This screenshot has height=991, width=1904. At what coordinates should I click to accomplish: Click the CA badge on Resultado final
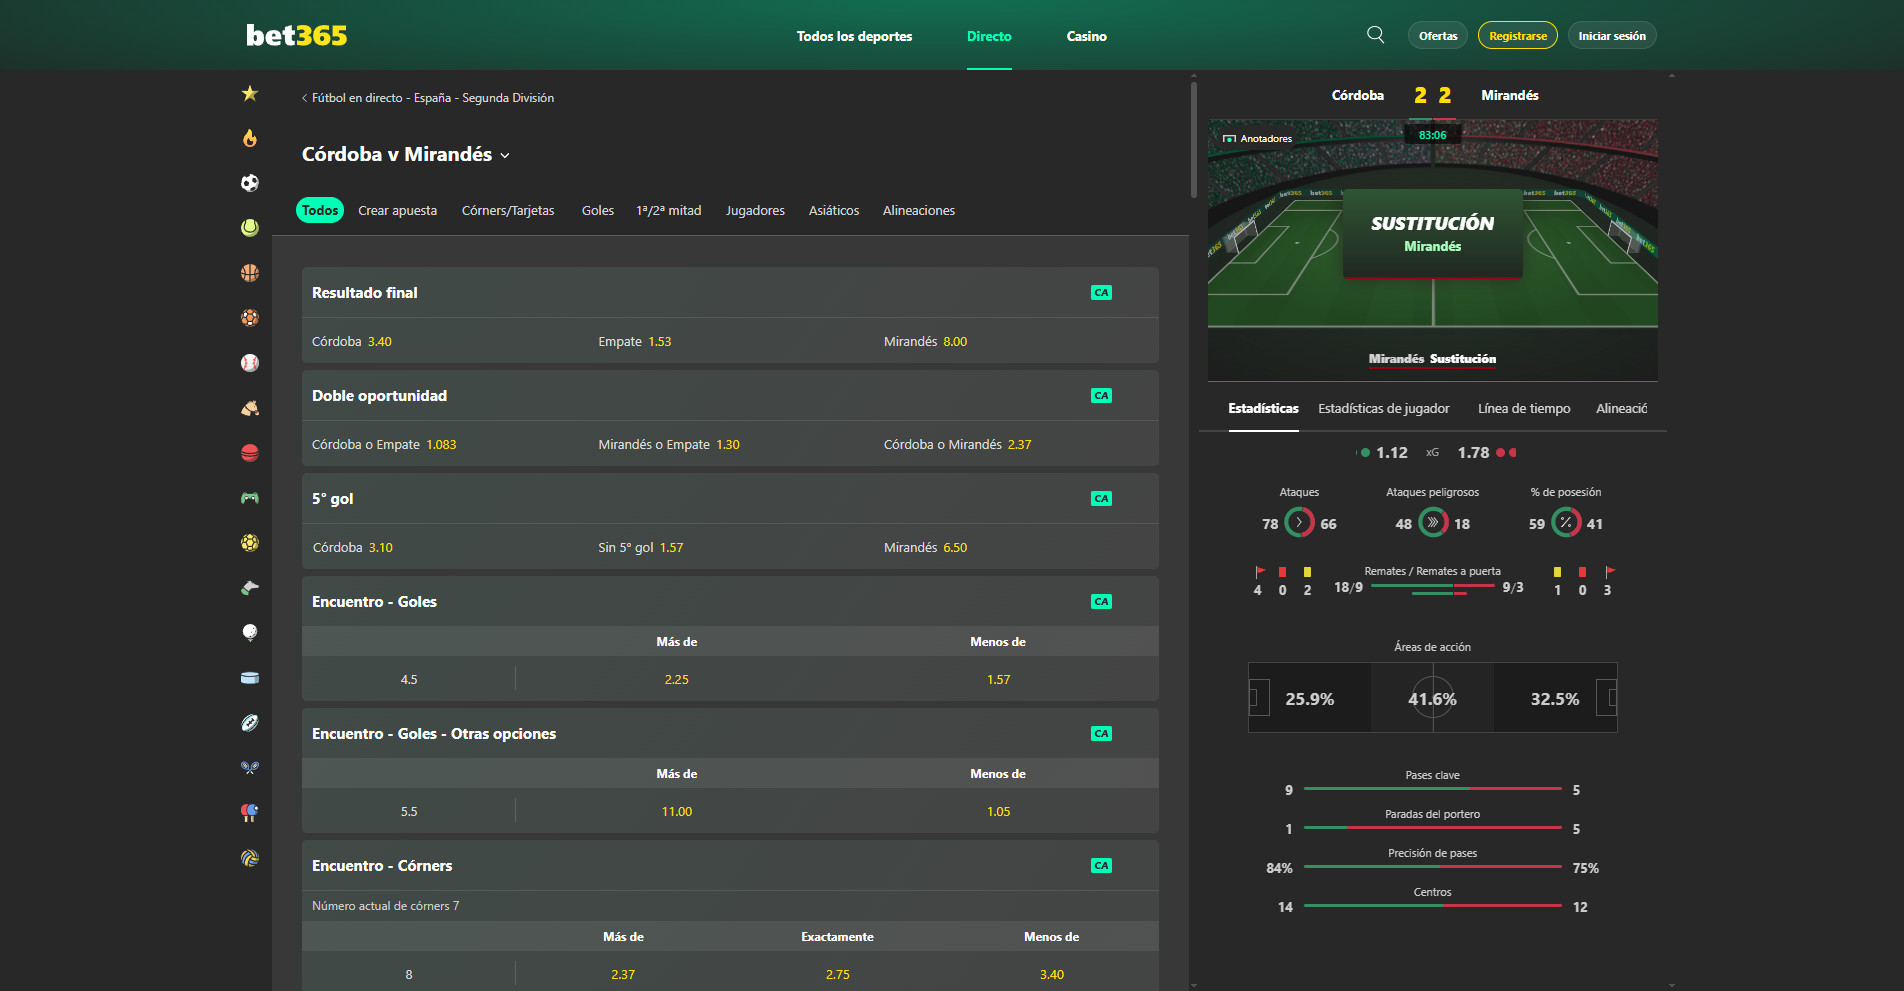1101,293
